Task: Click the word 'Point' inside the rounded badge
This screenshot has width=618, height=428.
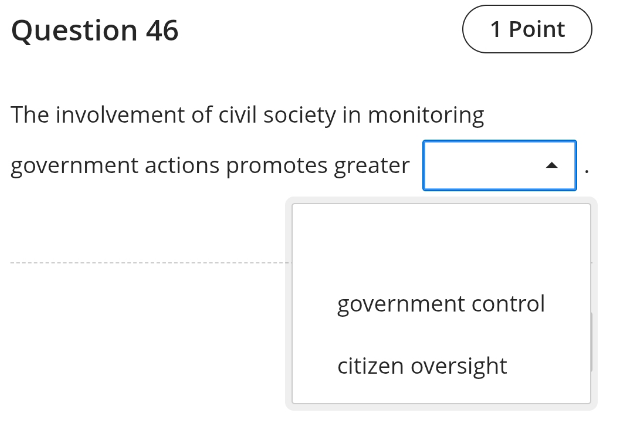Action: pos(537,30)
